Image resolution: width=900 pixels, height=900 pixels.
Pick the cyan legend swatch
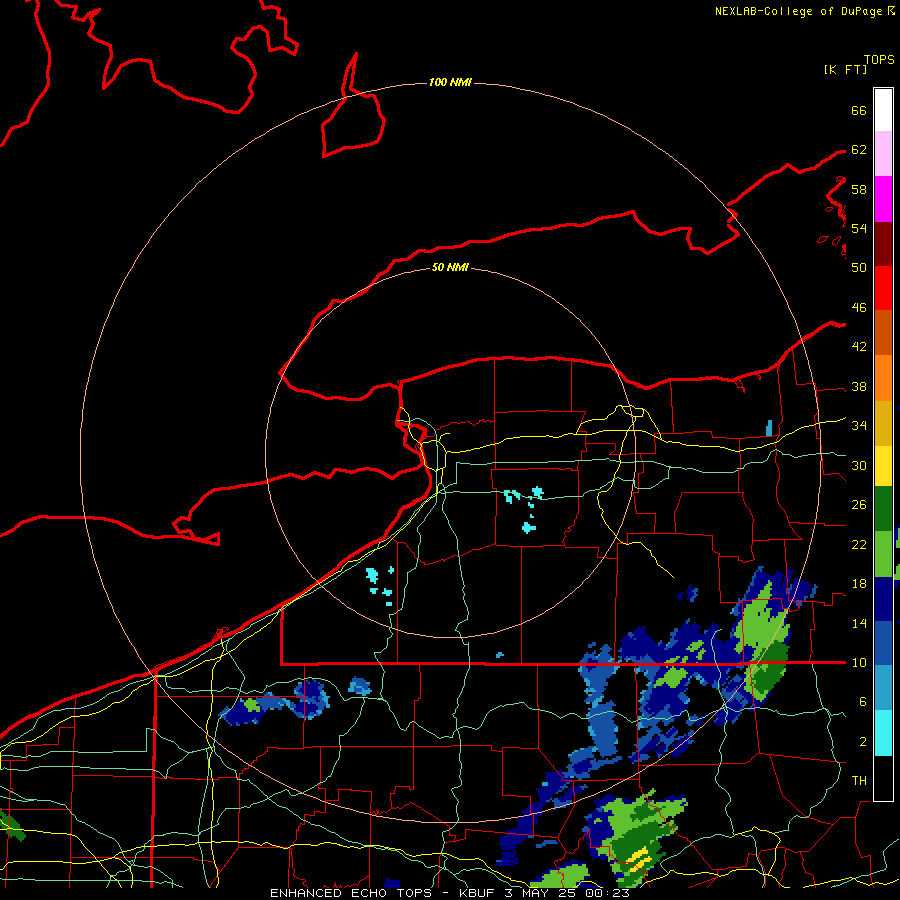(883, 733)
